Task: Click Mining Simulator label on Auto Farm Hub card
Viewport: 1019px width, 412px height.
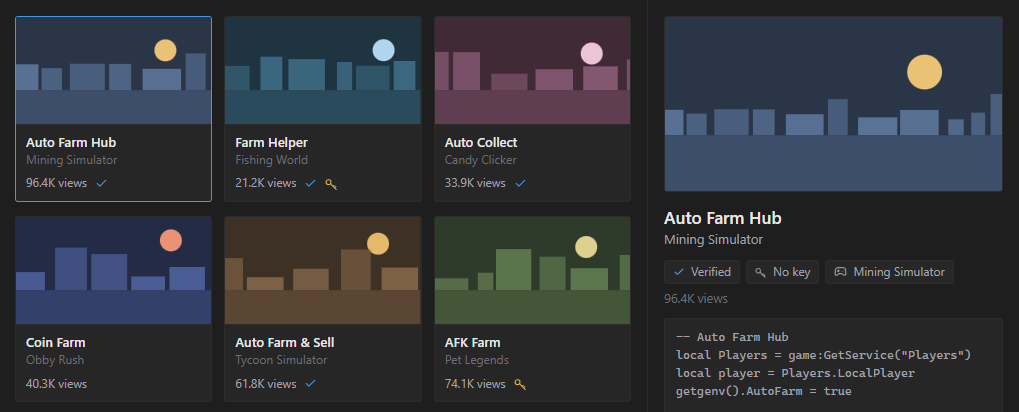Action: [71, 160]
